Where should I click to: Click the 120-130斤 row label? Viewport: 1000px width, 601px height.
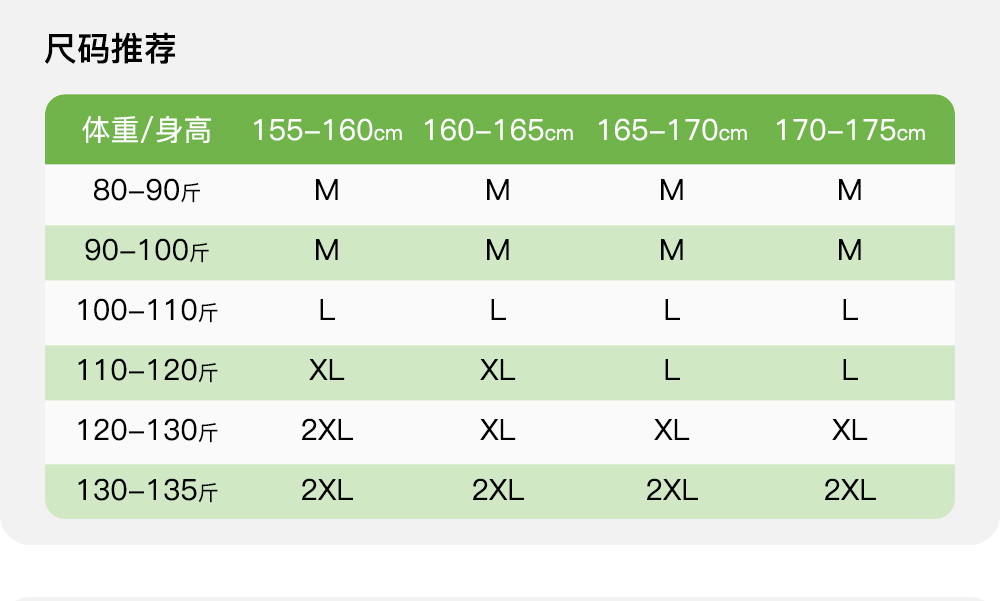pos(147,431)
